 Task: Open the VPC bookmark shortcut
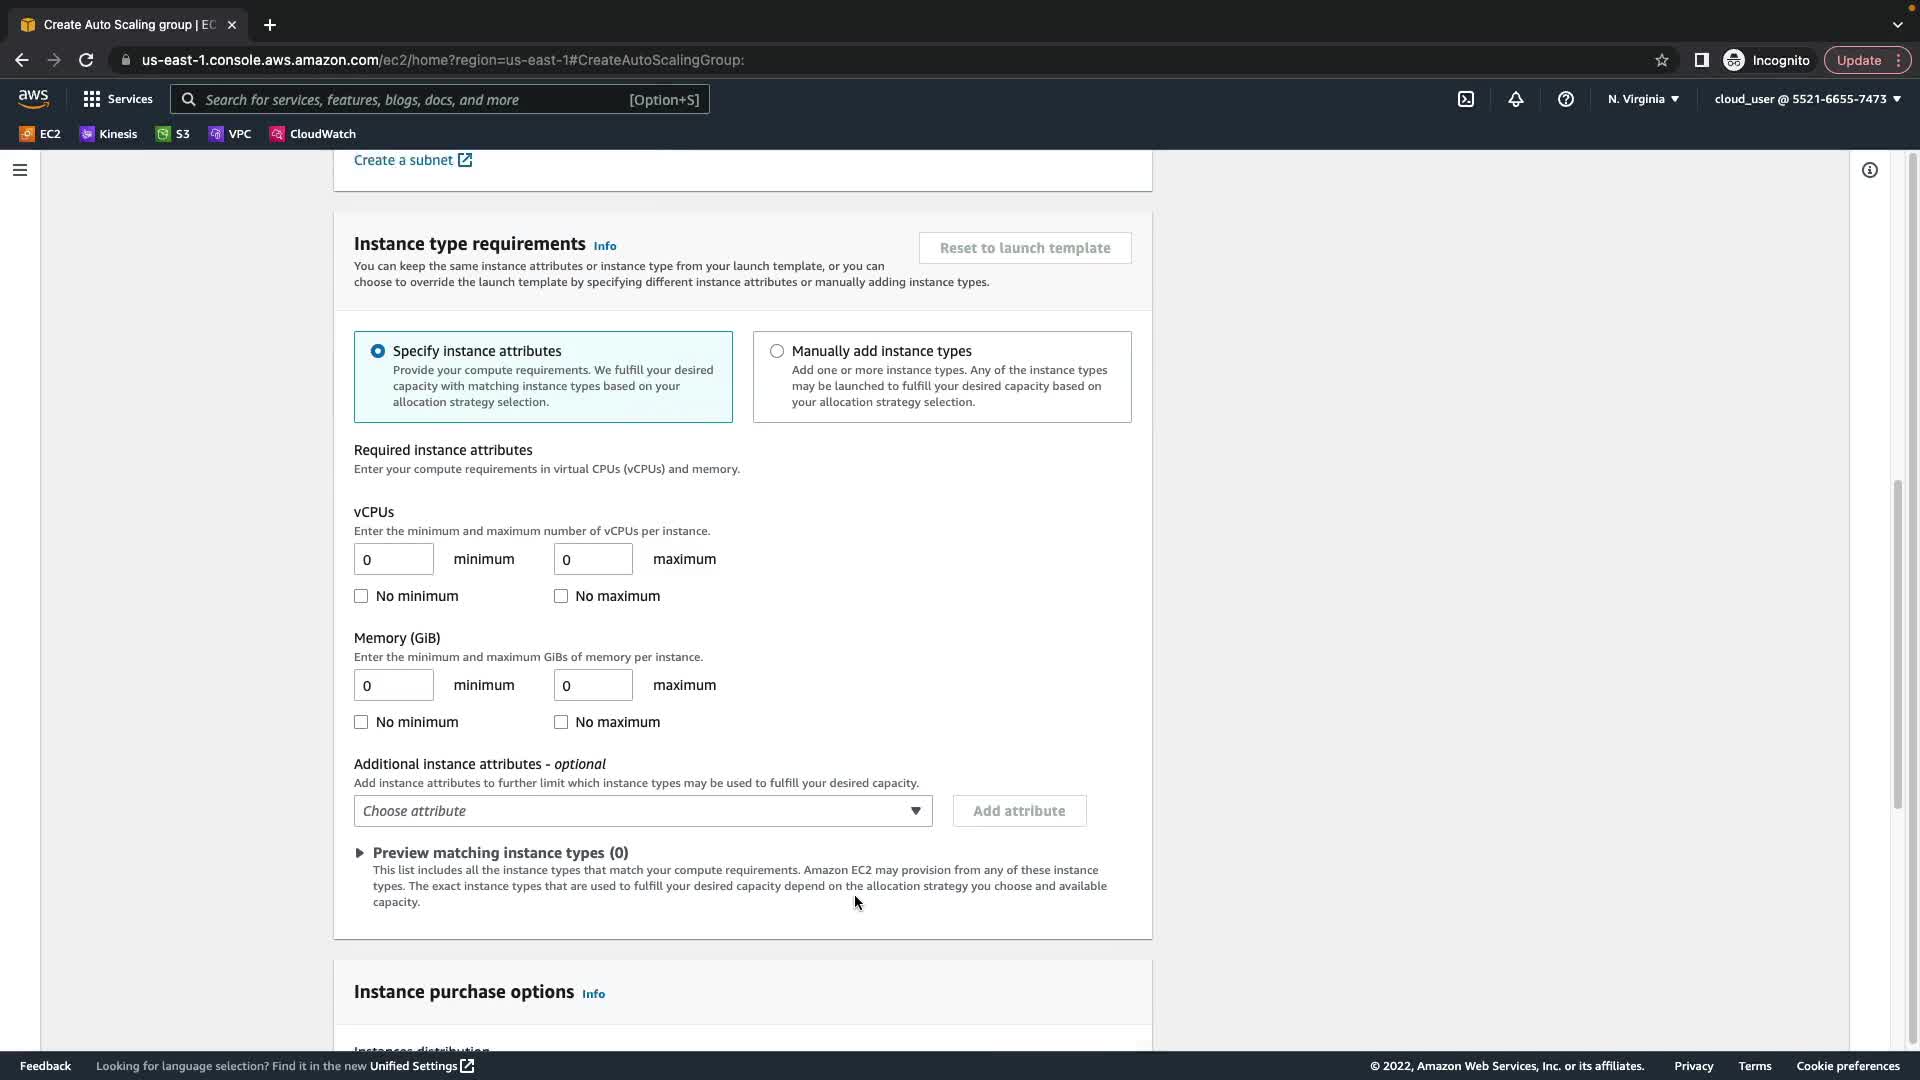[x=230, y=134]
